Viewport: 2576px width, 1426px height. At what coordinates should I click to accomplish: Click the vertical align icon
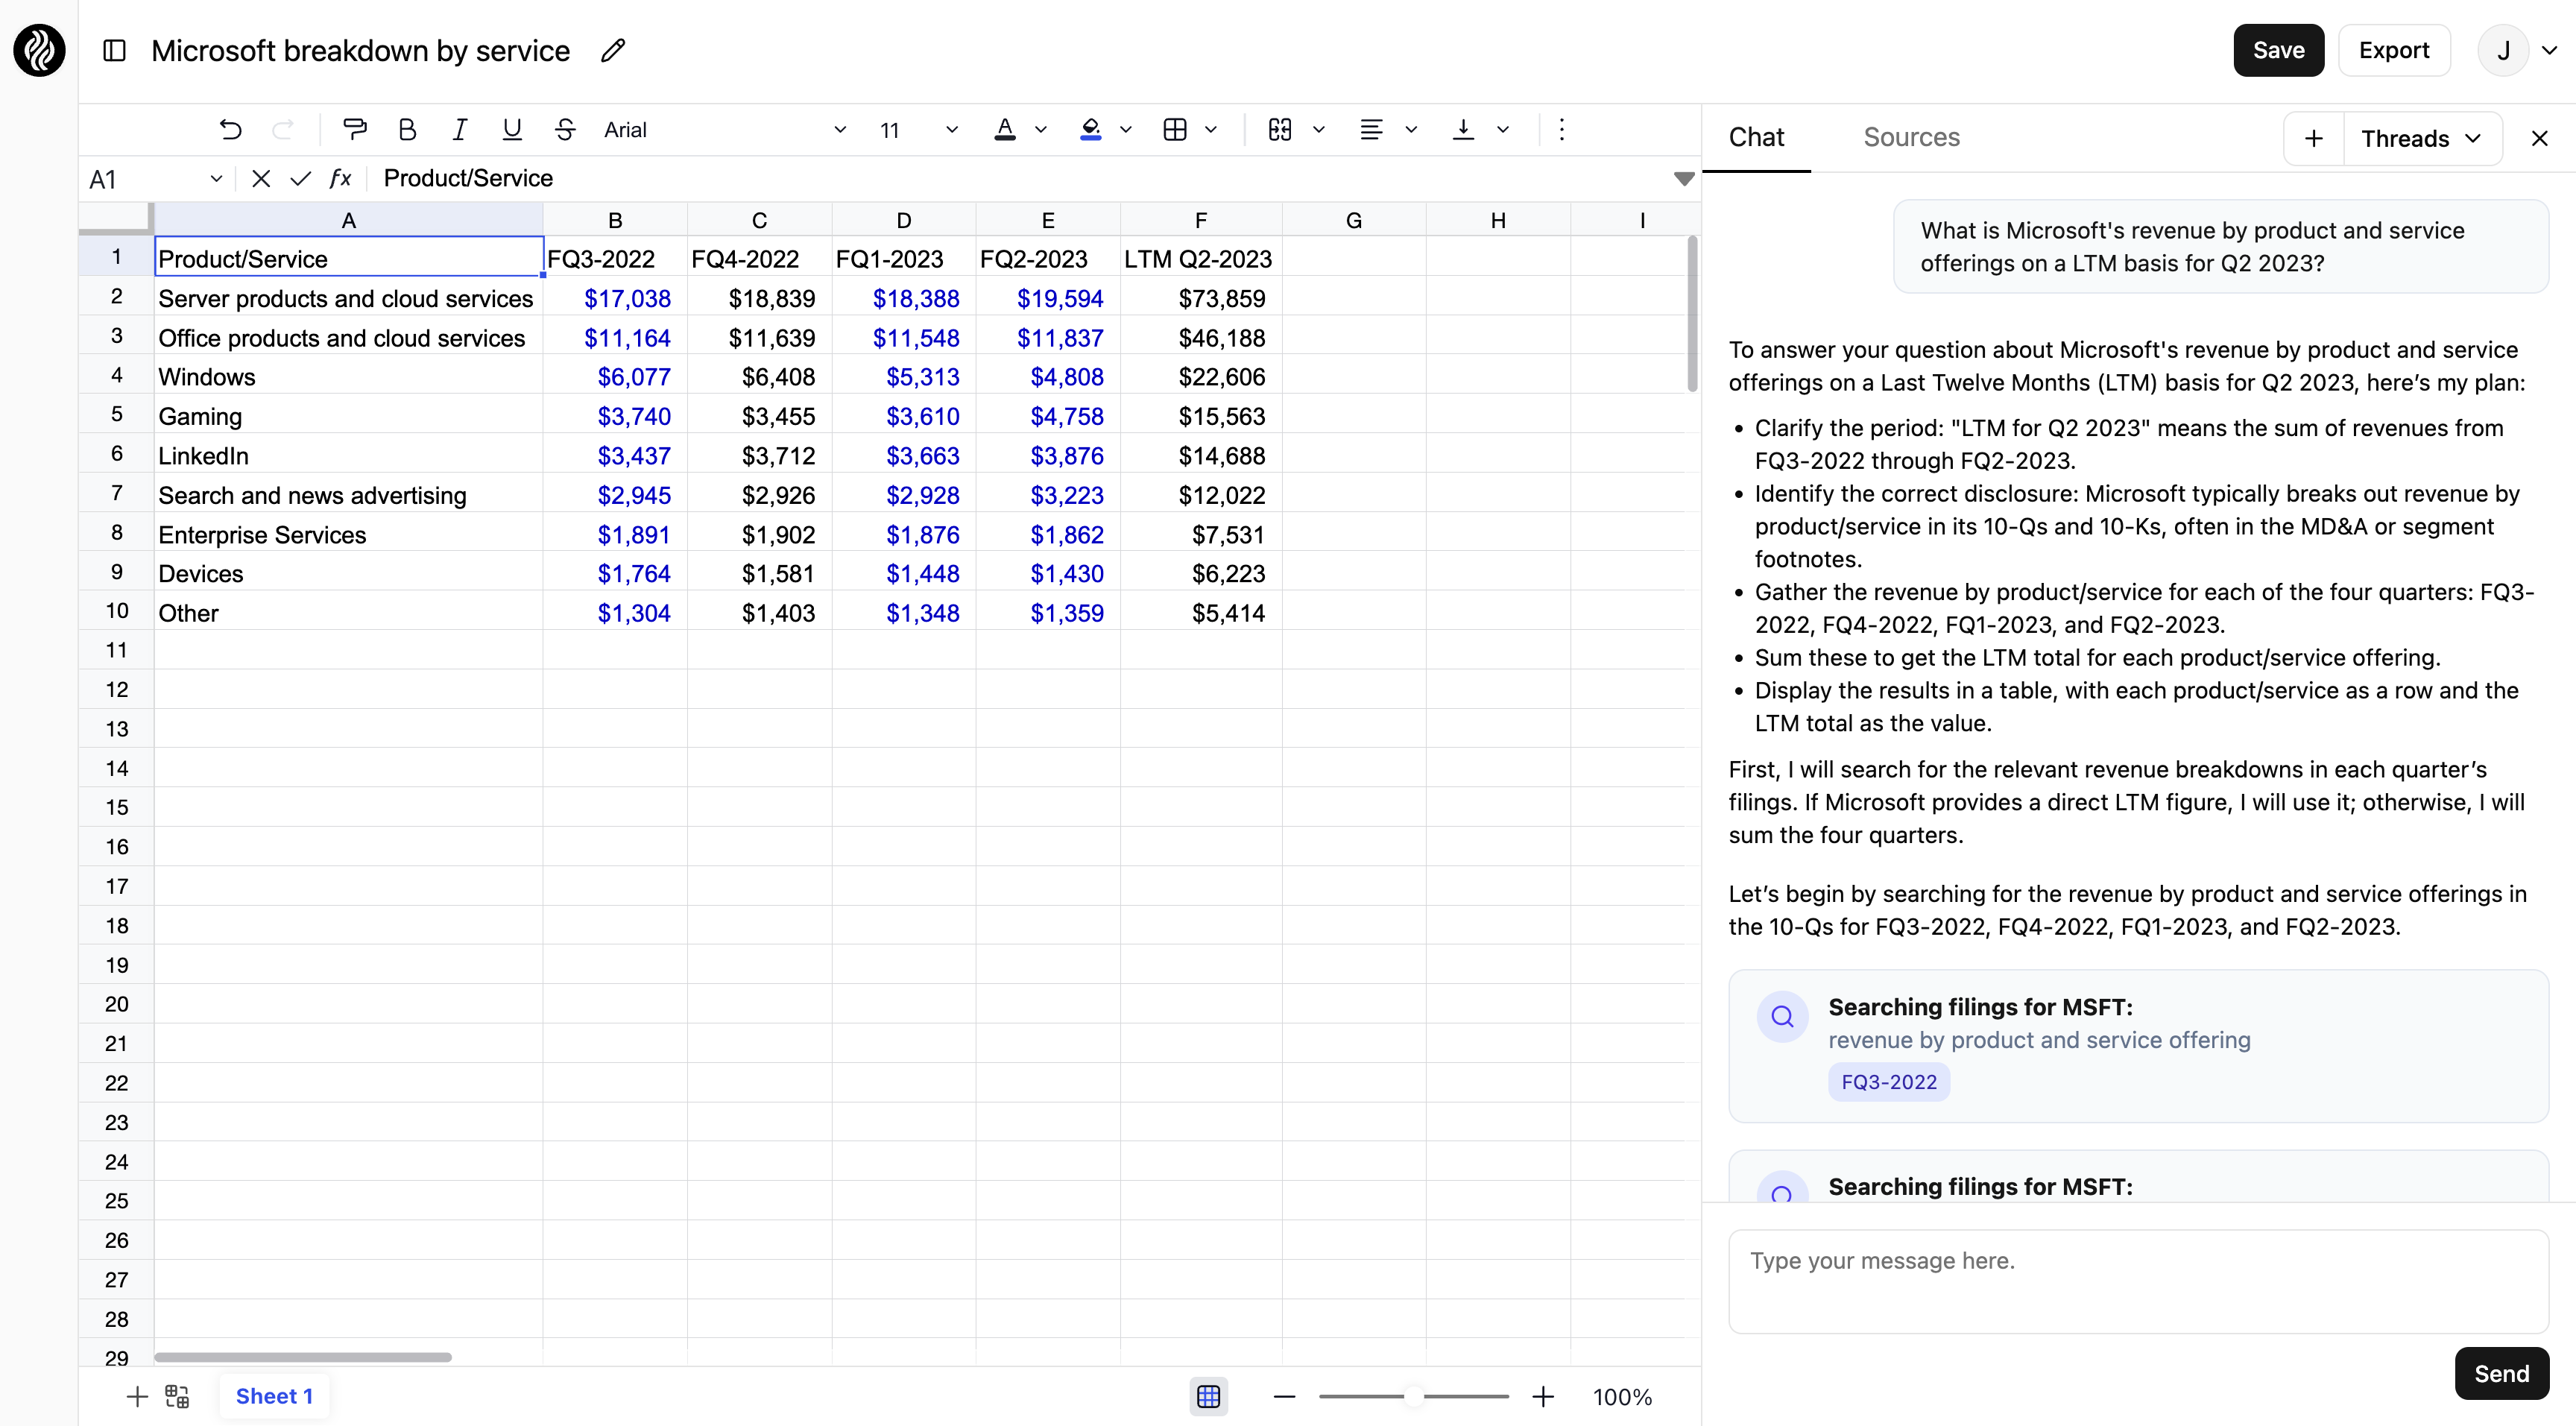coord(1463,129)
